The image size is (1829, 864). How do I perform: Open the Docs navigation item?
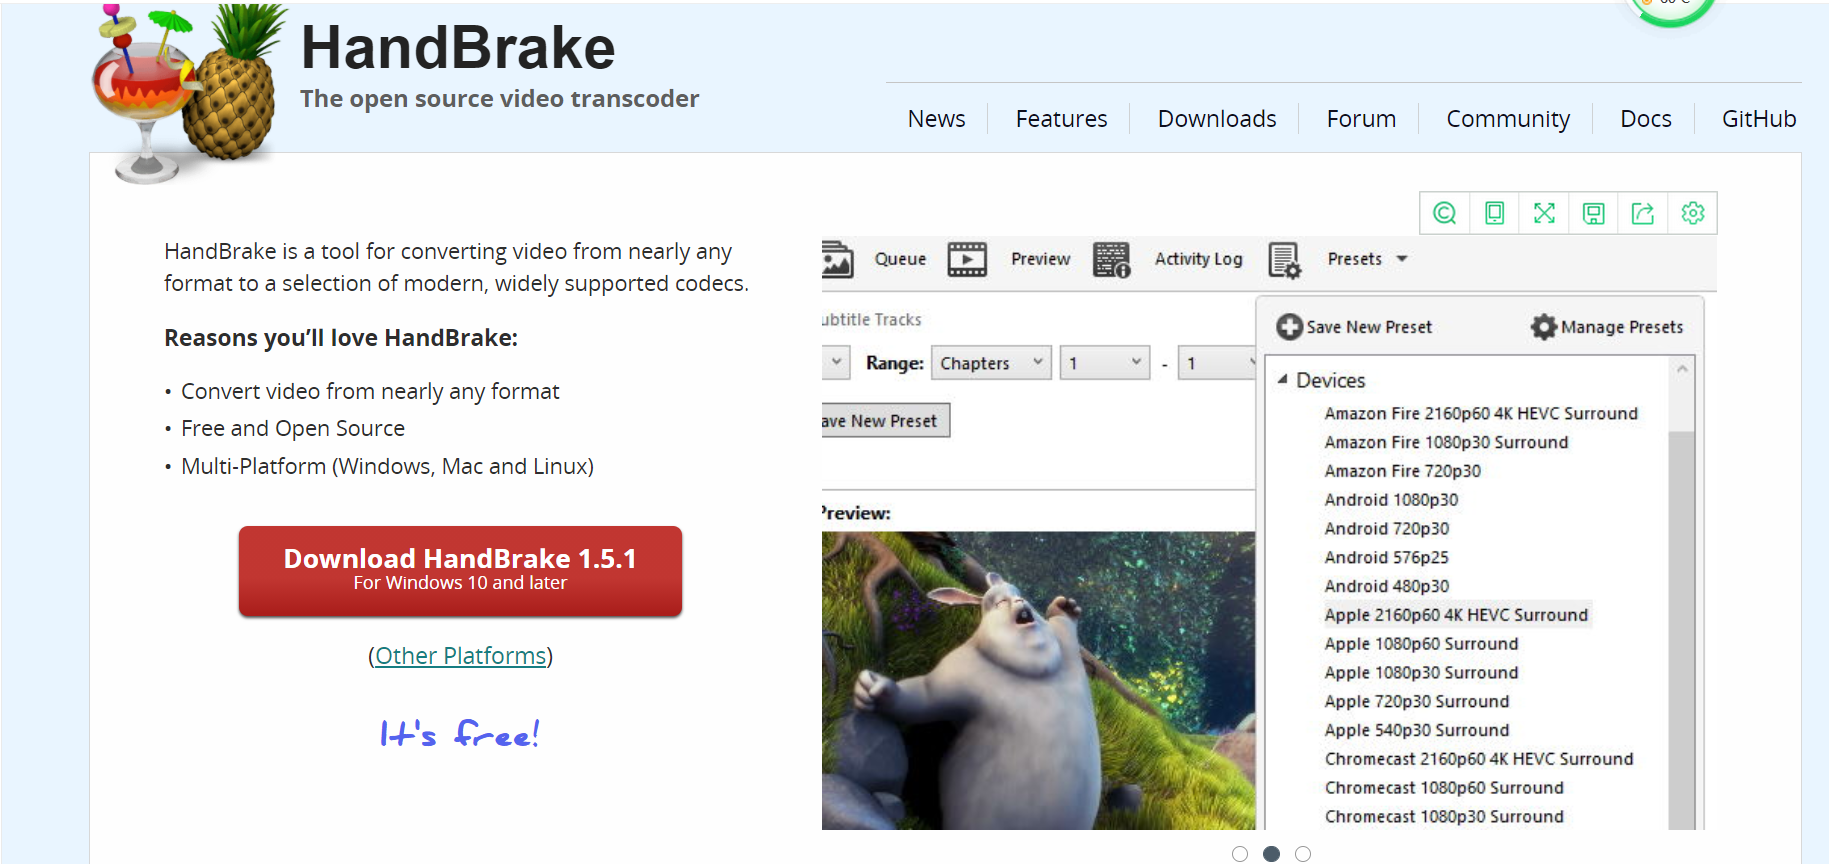(x=1646, y=119)
